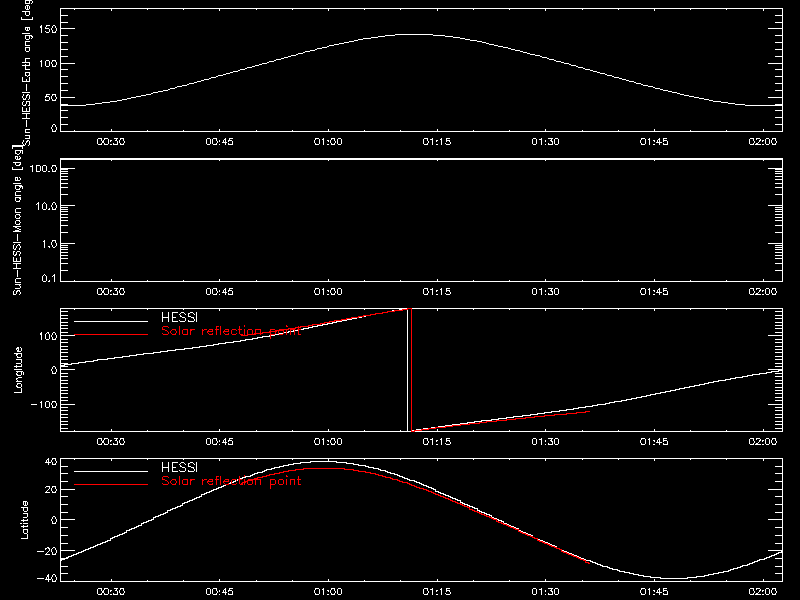Click the peak of the Earth angle curve

click(418, 35)
